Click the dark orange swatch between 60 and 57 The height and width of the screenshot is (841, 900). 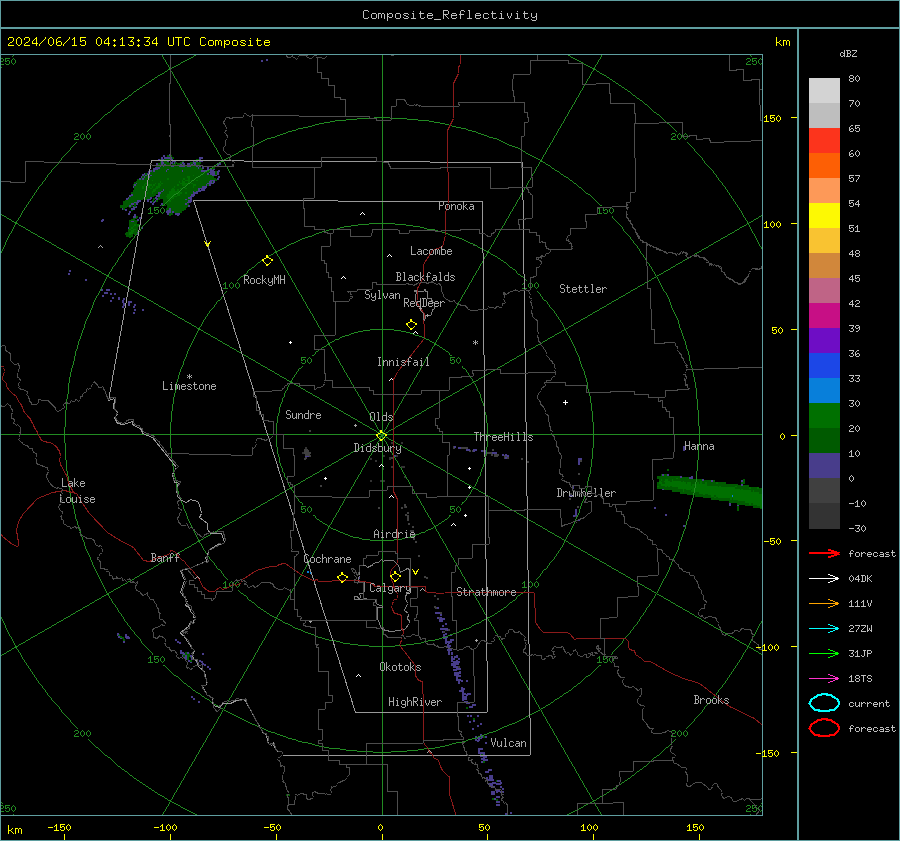pyautogui.click(x=824, y=166)
